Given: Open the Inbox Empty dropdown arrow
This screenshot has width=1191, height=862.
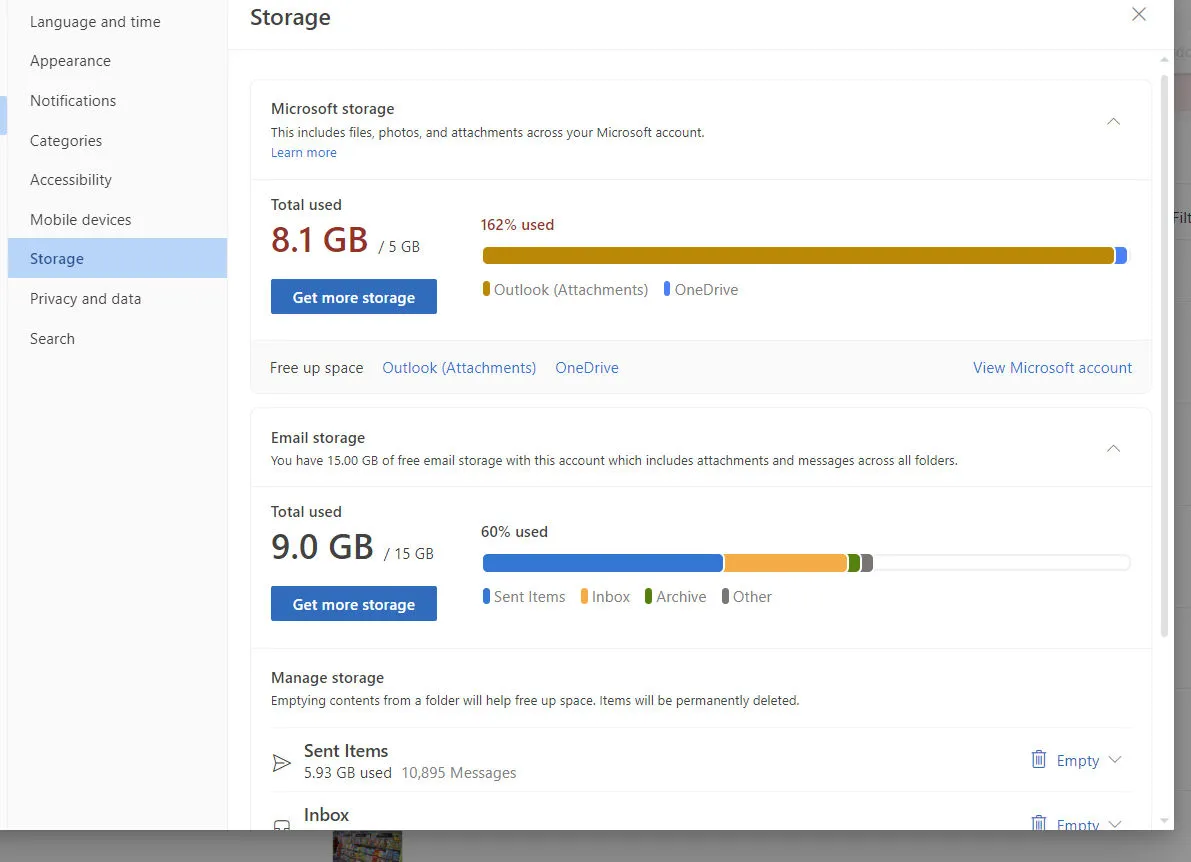Looking at the screenshot, I should pos(1115,824).
